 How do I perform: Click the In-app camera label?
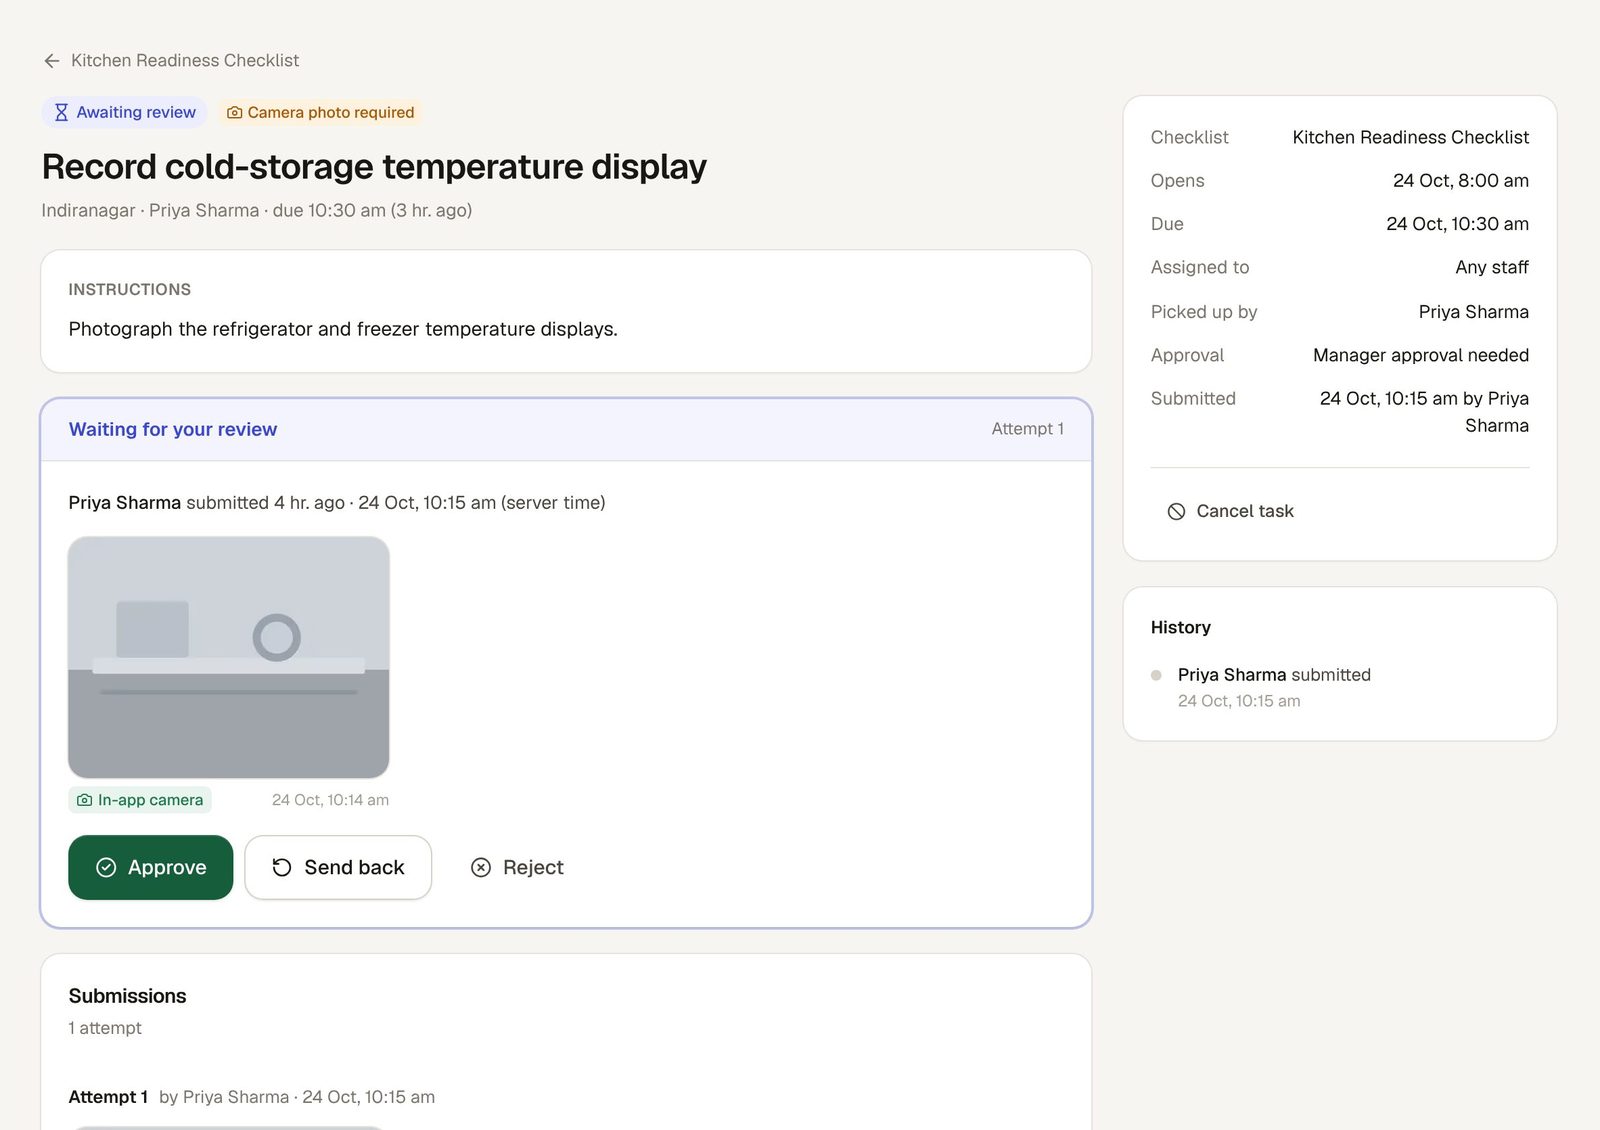[150, 800]
